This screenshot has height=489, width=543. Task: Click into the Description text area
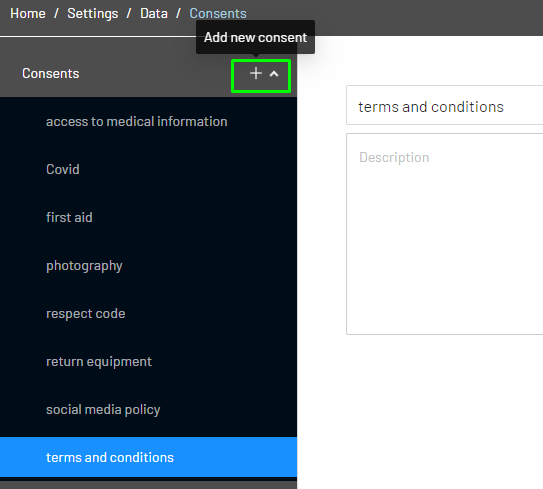click(x=445, y=234)
